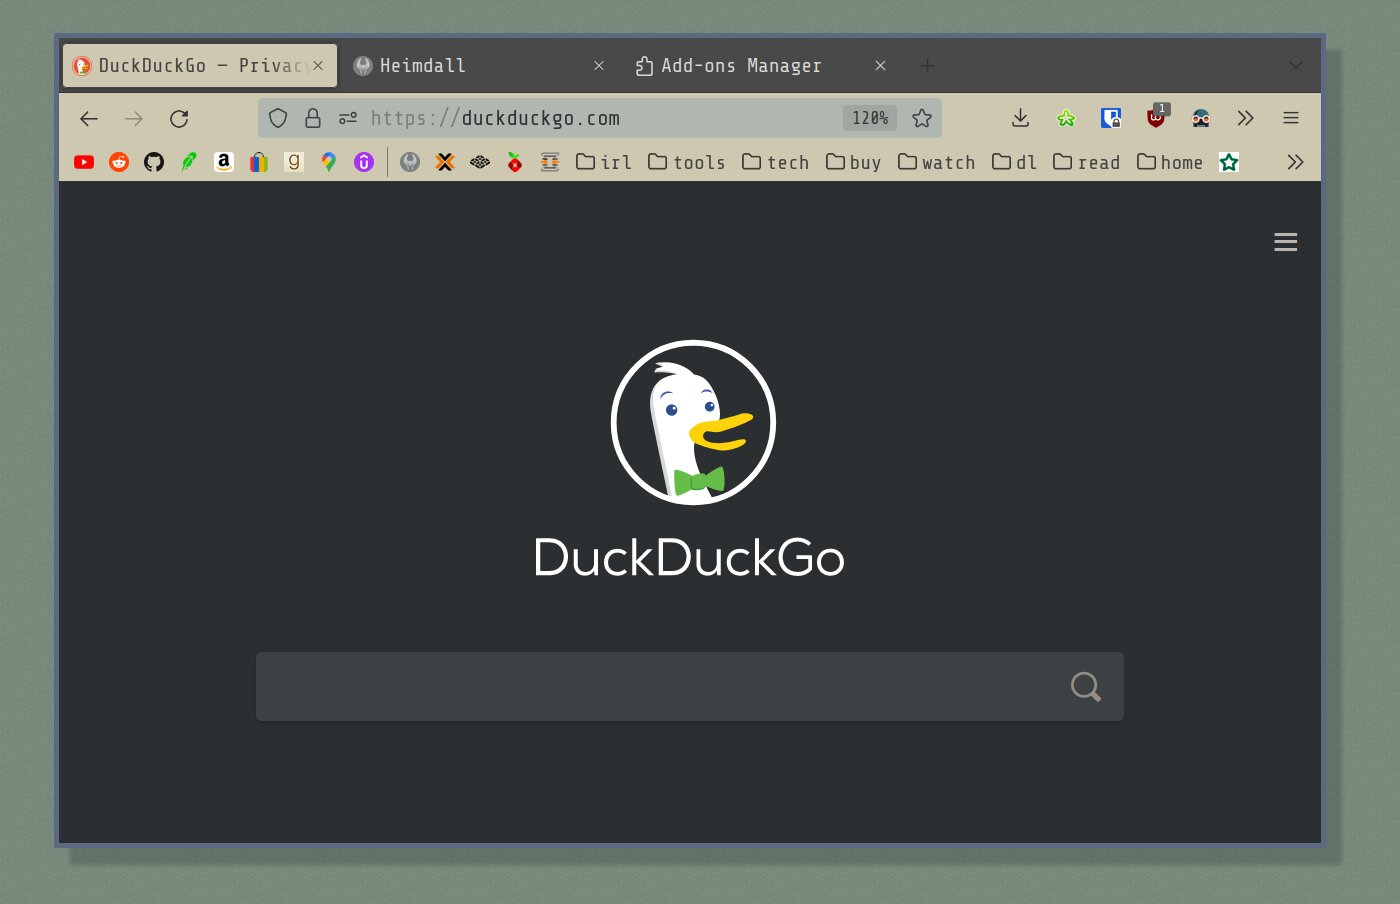Click the forward navigation arrow
1400x904 pixels.
(134, 119)
